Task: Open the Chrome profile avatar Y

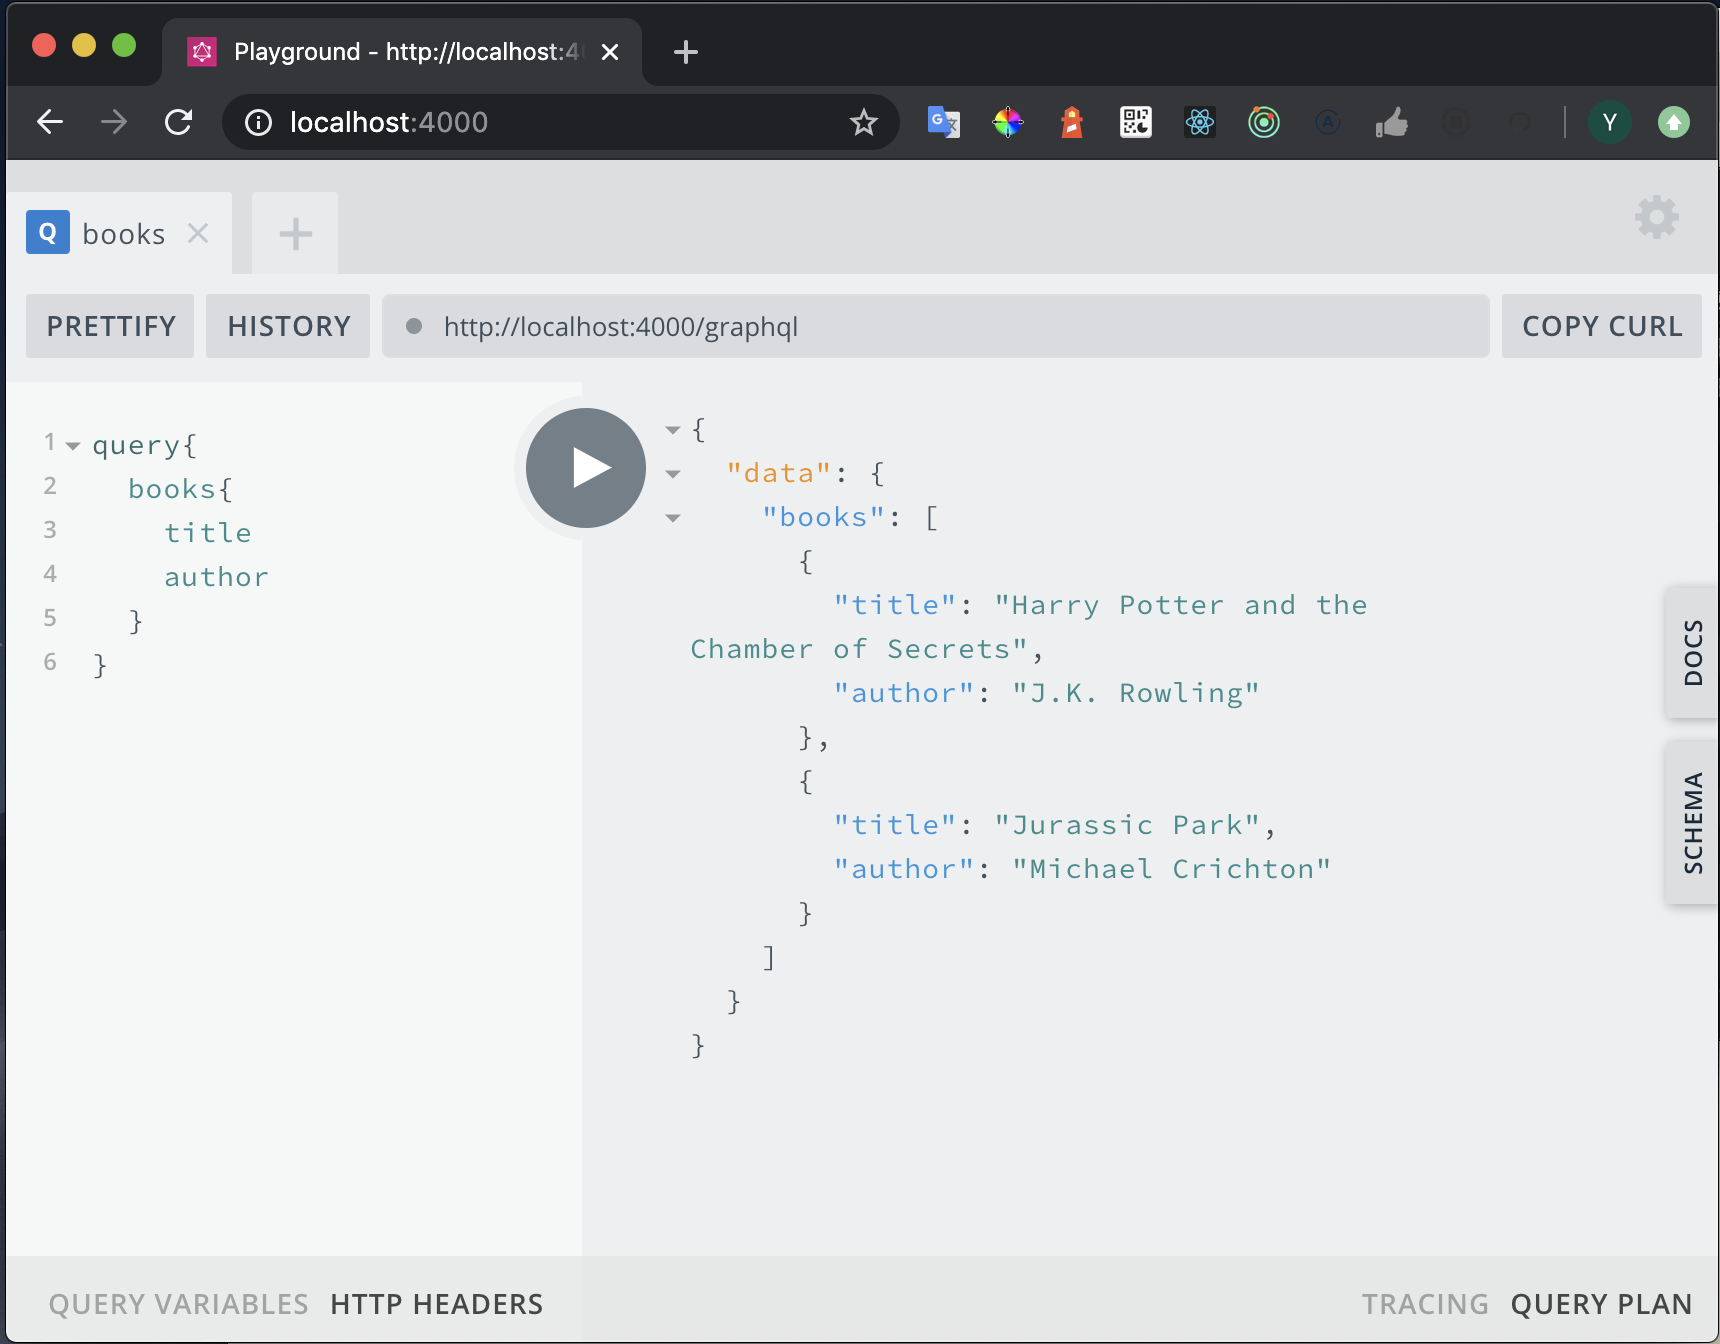Action: [x=1609, y=122]
